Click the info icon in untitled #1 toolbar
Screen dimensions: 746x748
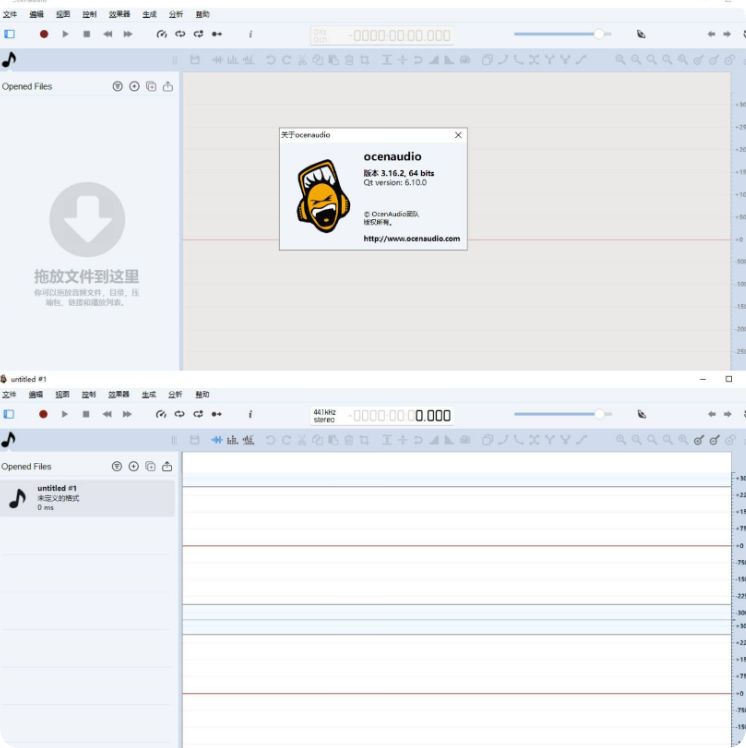[250, 414]
